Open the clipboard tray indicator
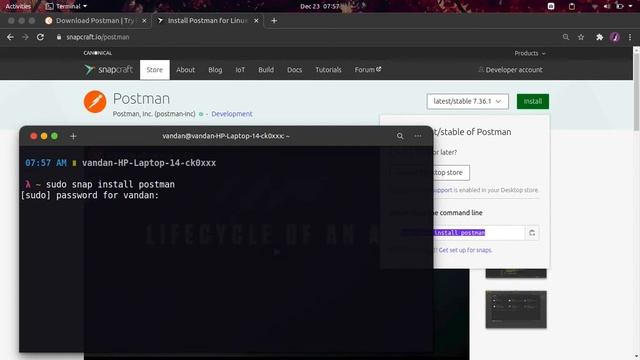Screen dimensions: 640x360 pyautogui.click(x=572, y=6)
